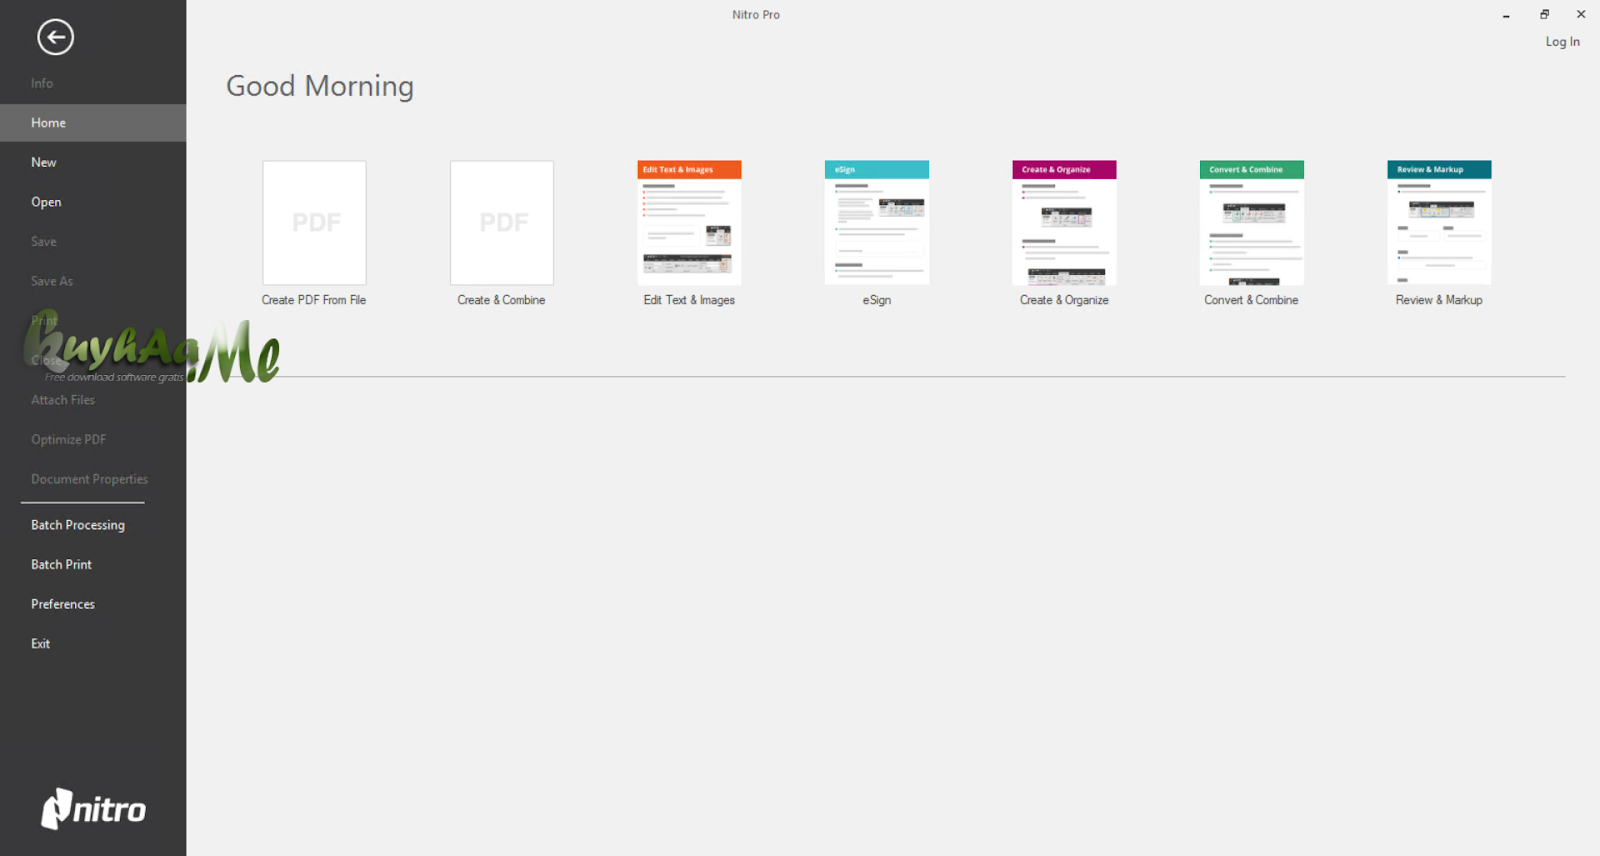Click the back arrow icon
Screen dimensions: 1600x856
tap(55, 37)
